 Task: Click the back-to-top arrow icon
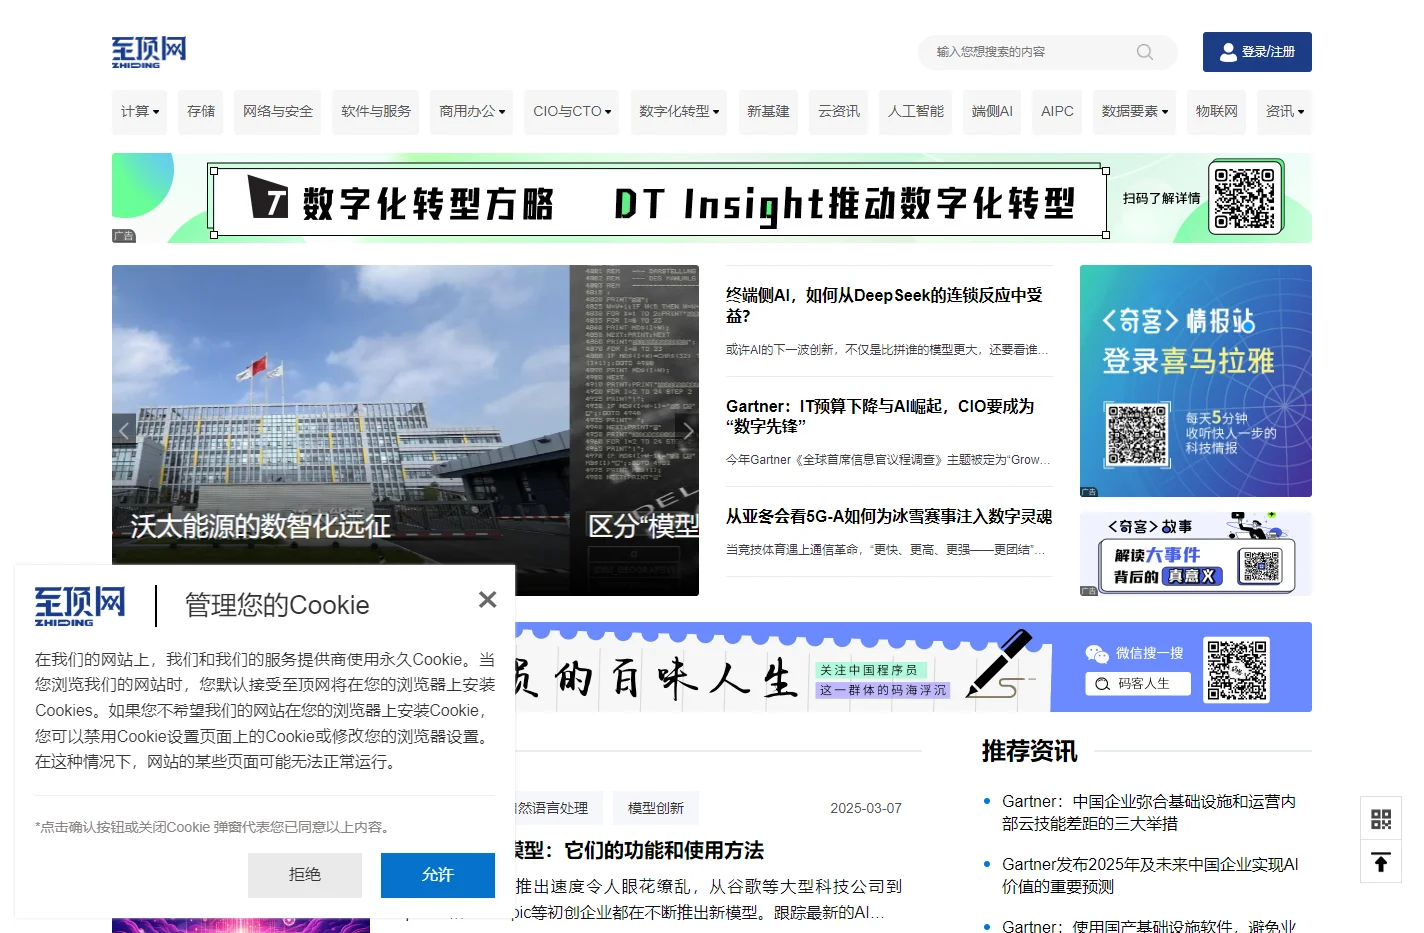click(x=1381, y=862)
